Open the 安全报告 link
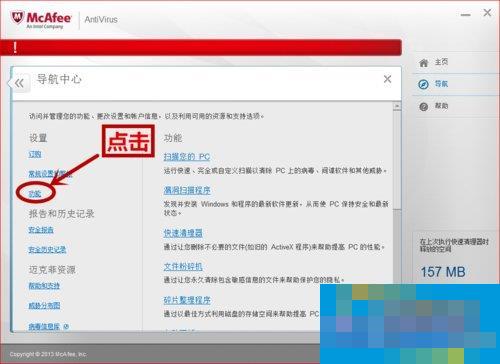Image resolution: width=500 pixels, height=364 pixels. (41, 230)
